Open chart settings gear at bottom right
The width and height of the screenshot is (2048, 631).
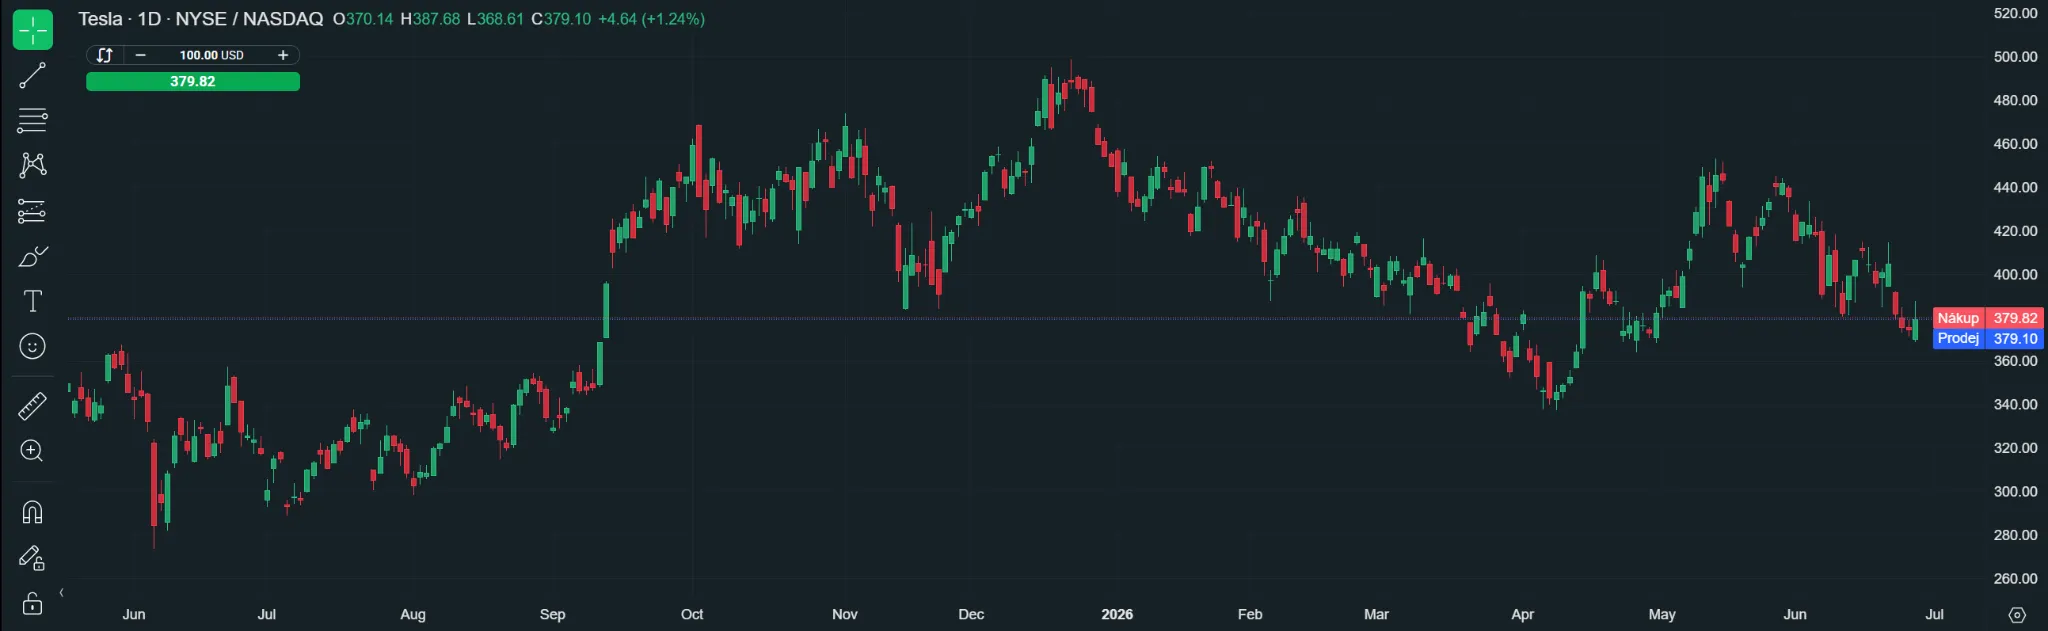click(2017, 615)
